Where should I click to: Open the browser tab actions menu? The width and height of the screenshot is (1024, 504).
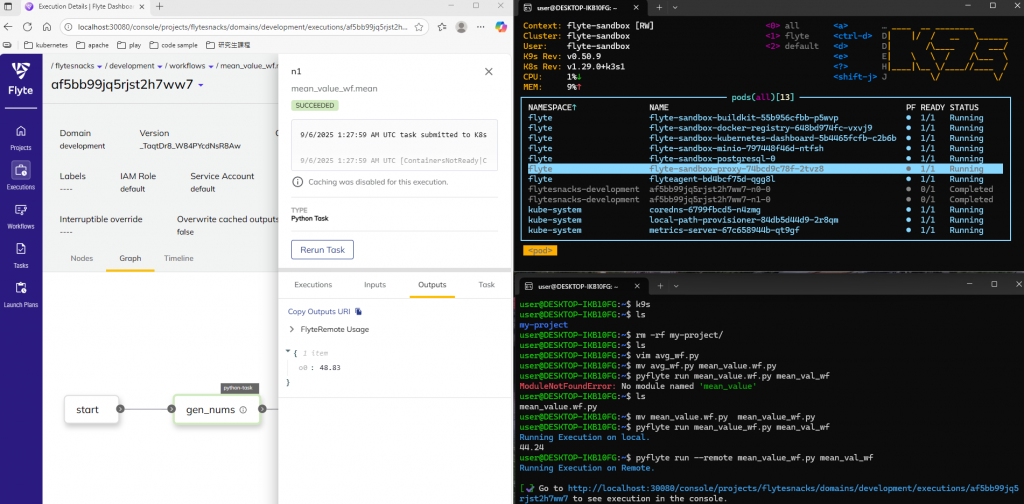click(x=10, y=7)
